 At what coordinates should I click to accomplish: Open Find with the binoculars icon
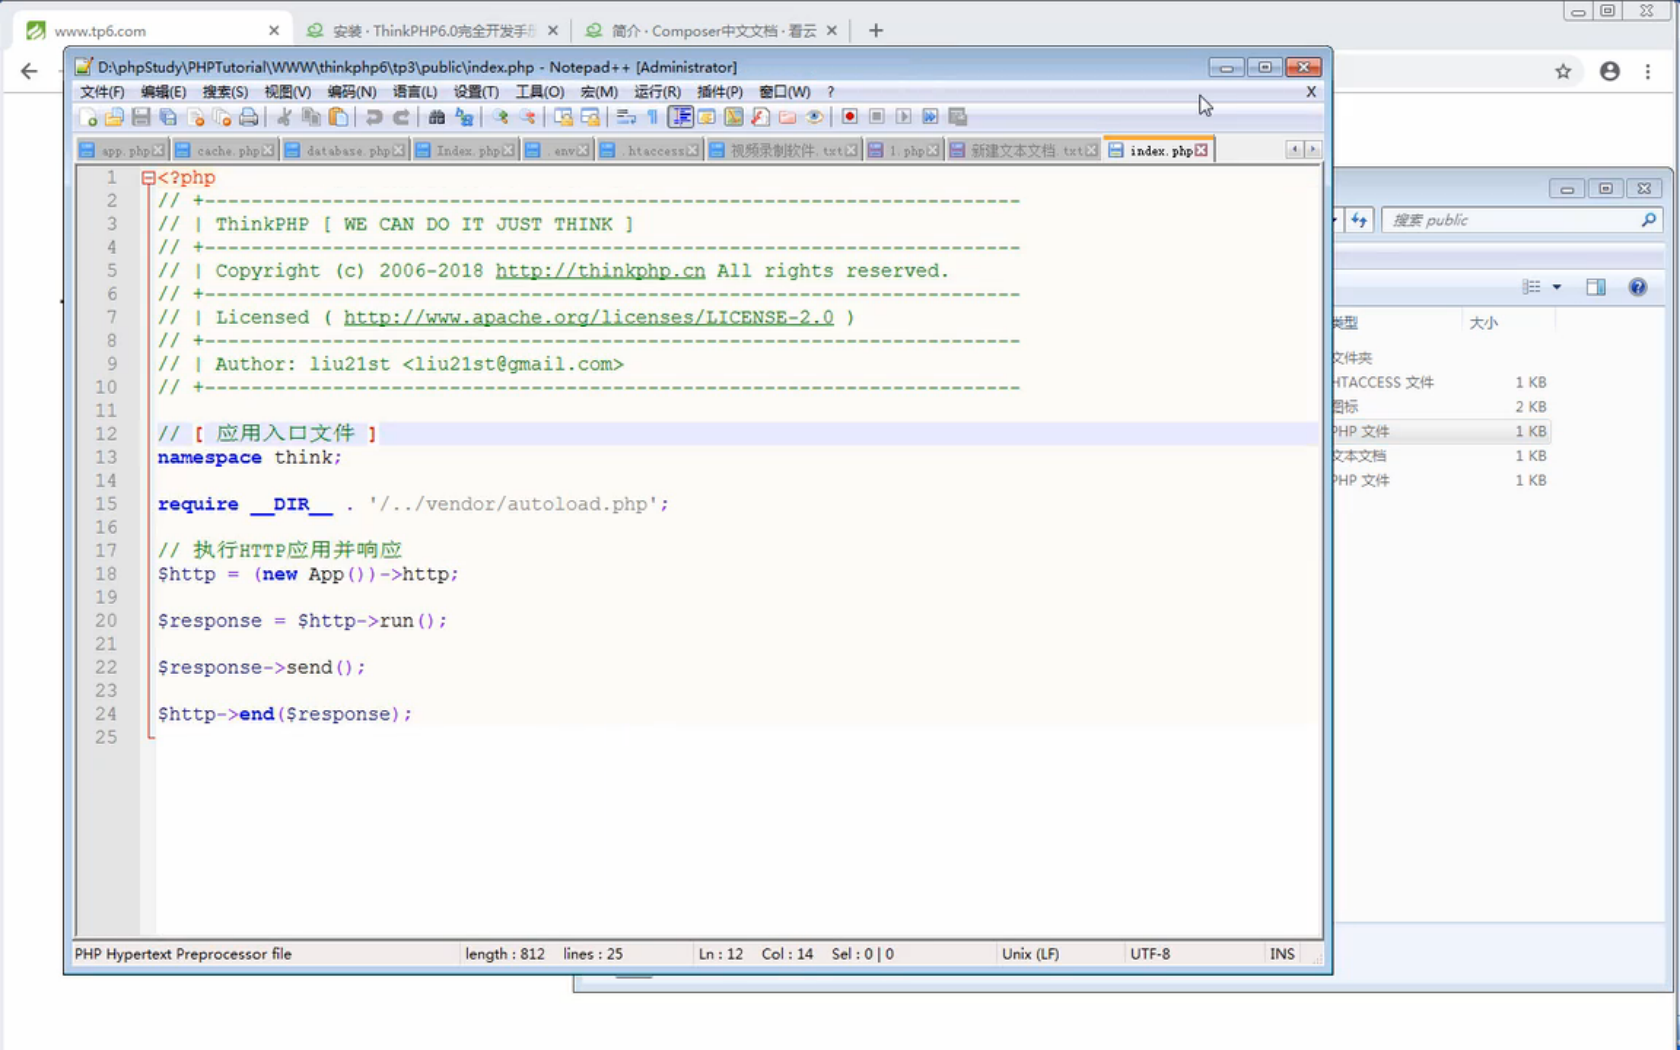pyautogui.click(x=436, y=117)
